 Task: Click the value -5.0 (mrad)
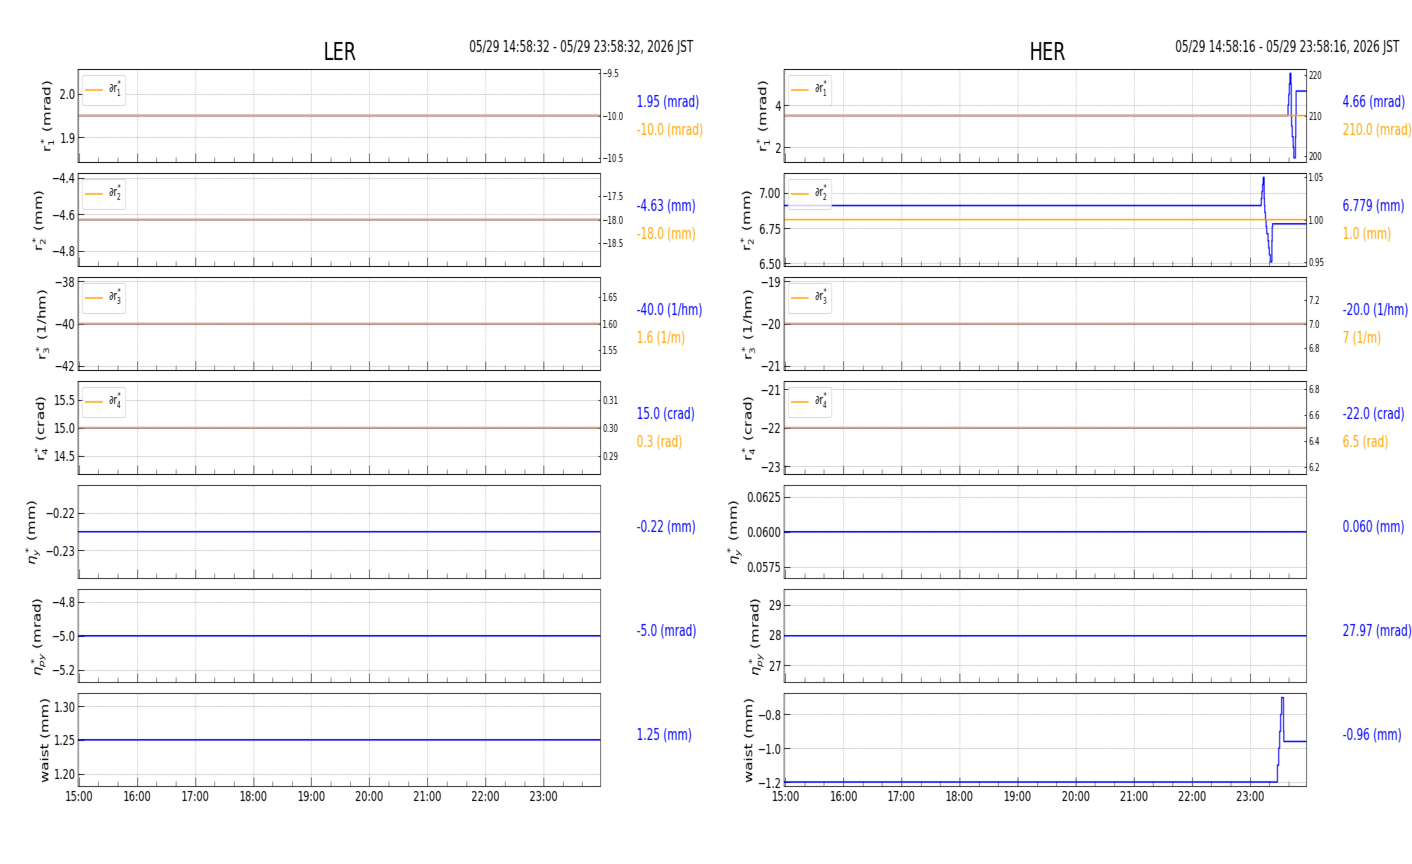[x=666, y=631]
